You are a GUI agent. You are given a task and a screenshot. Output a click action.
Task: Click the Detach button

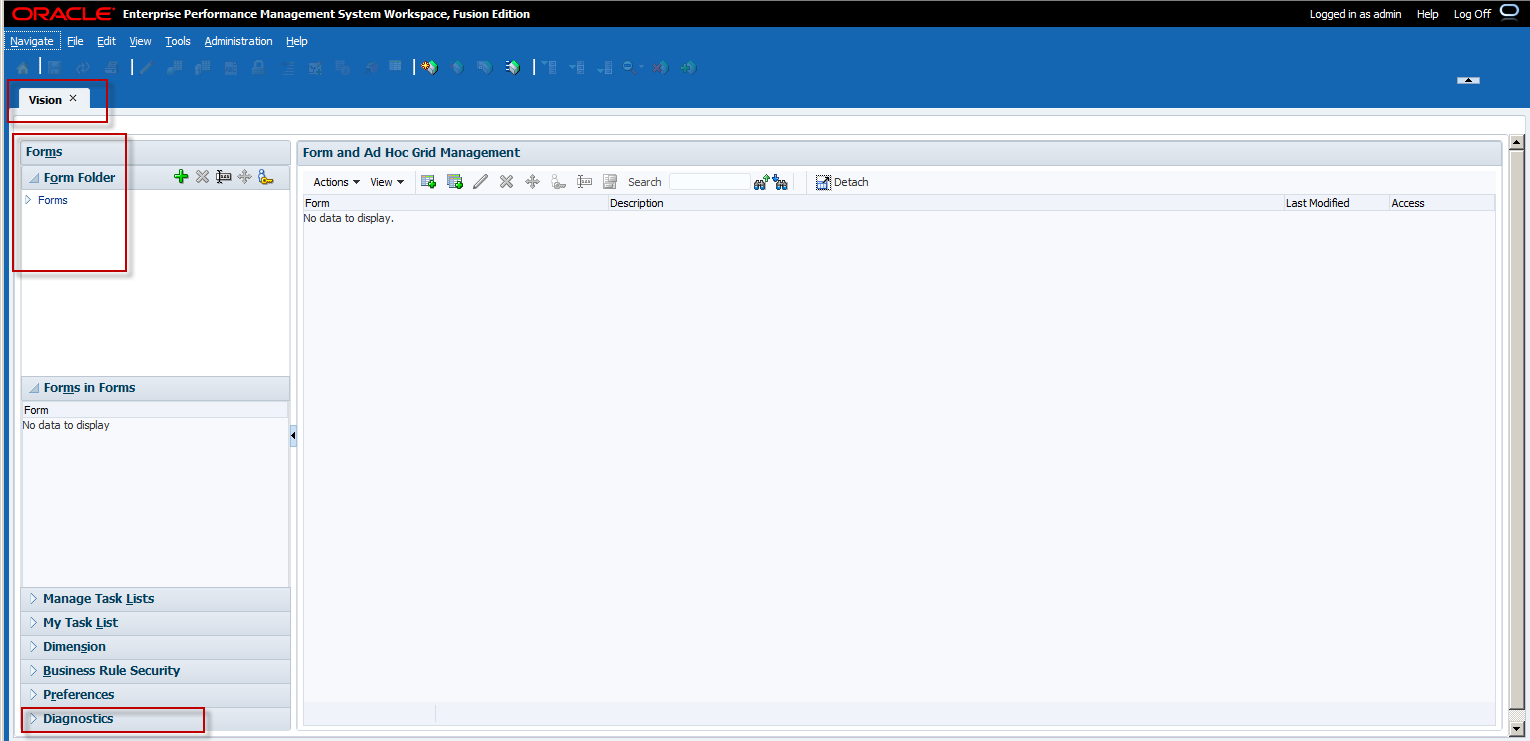tap(842, 182)
